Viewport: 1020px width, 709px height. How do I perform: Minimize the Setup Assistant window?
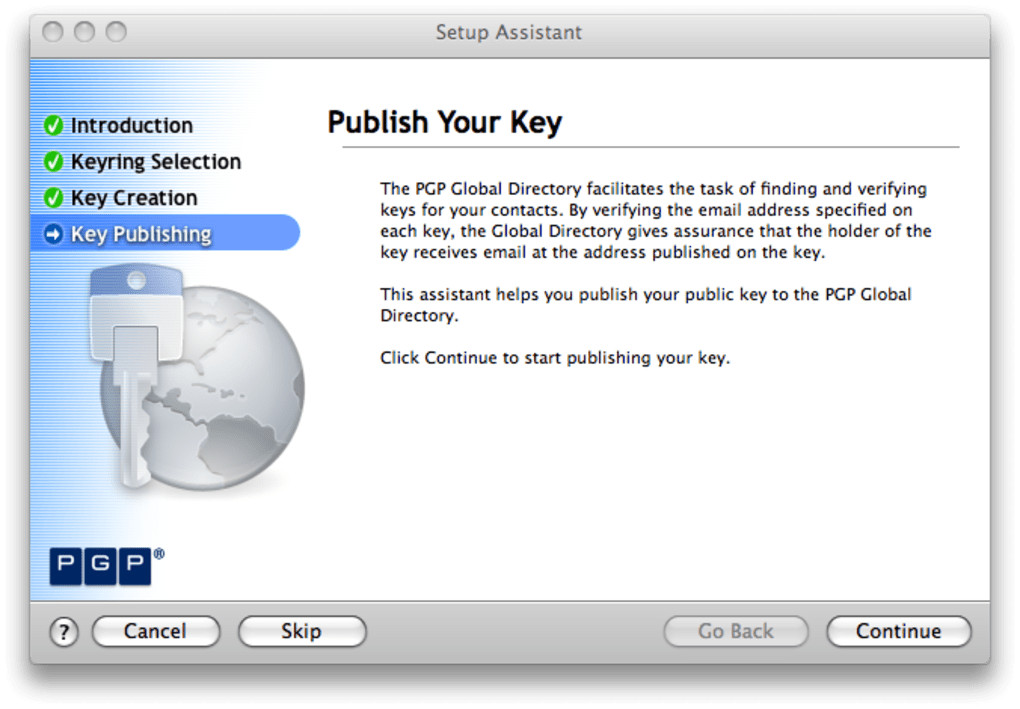pyautogui.click(x=84, y=32)
